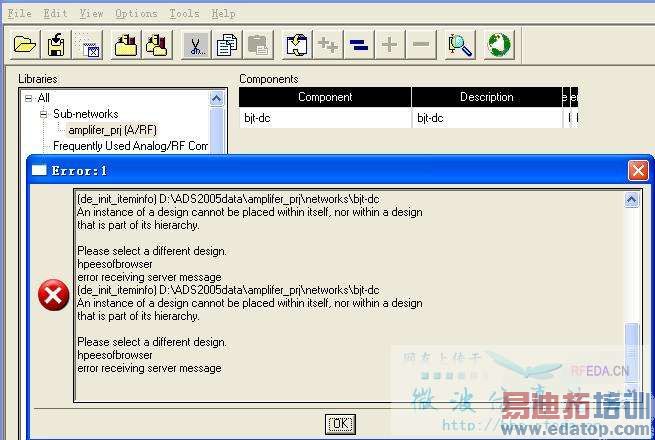Viewport: 655px width, 440px height.
Task: Click OK in the Error dialog
Action: (x=340, y=424)
